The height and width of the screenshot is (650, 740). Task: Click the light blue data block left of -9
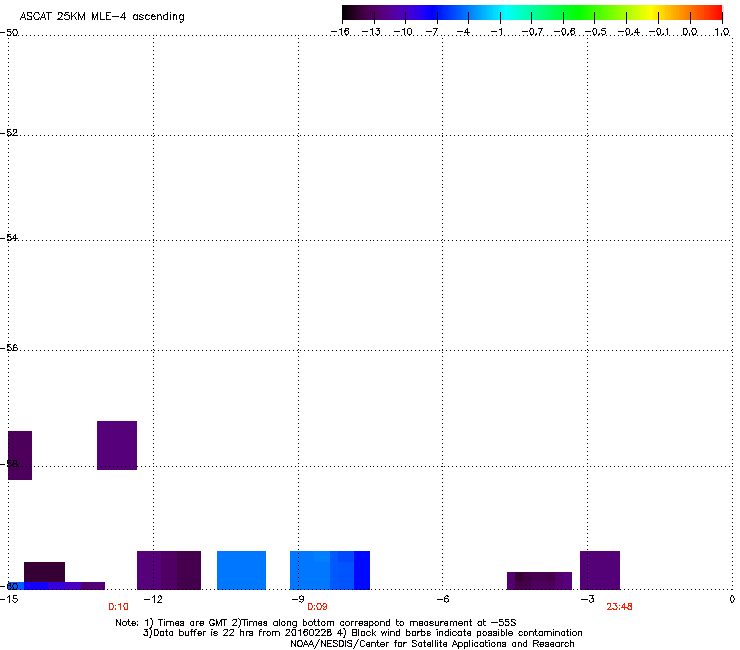241,570
